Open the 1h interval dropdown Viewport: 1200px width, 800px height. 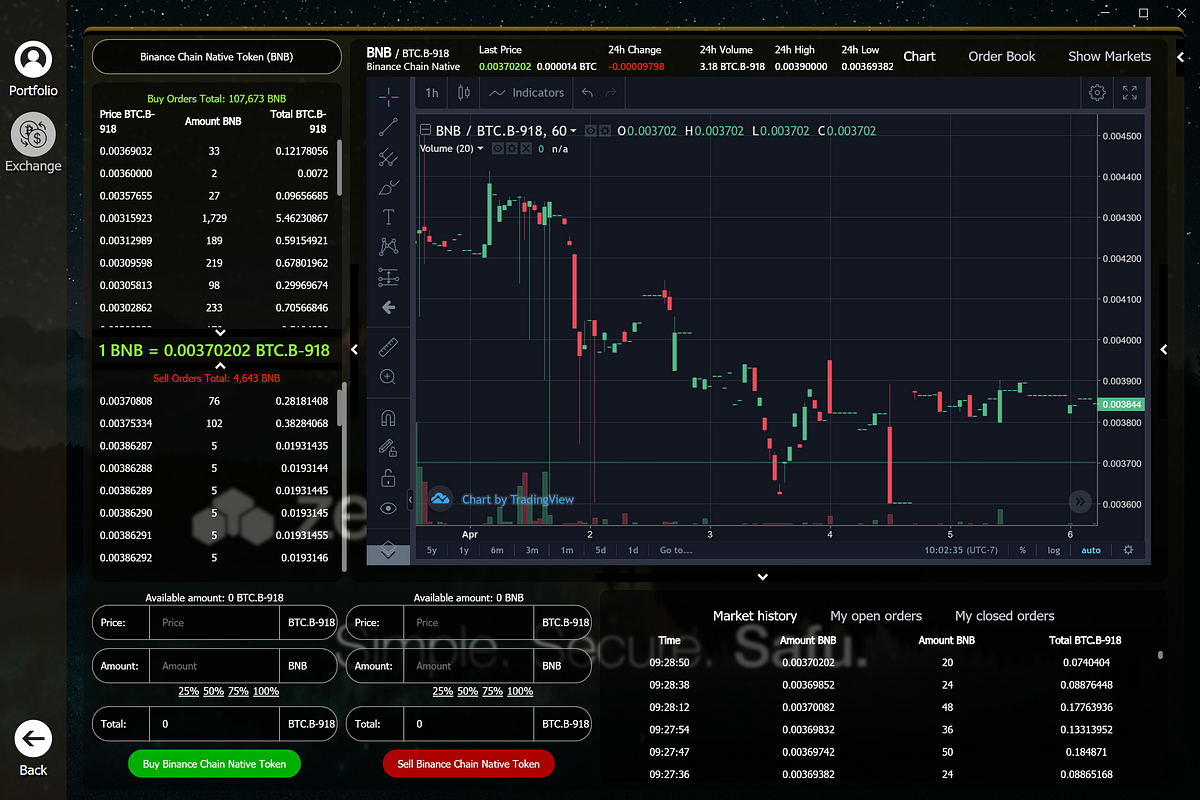pyautogui.click(x=432, y=93)
